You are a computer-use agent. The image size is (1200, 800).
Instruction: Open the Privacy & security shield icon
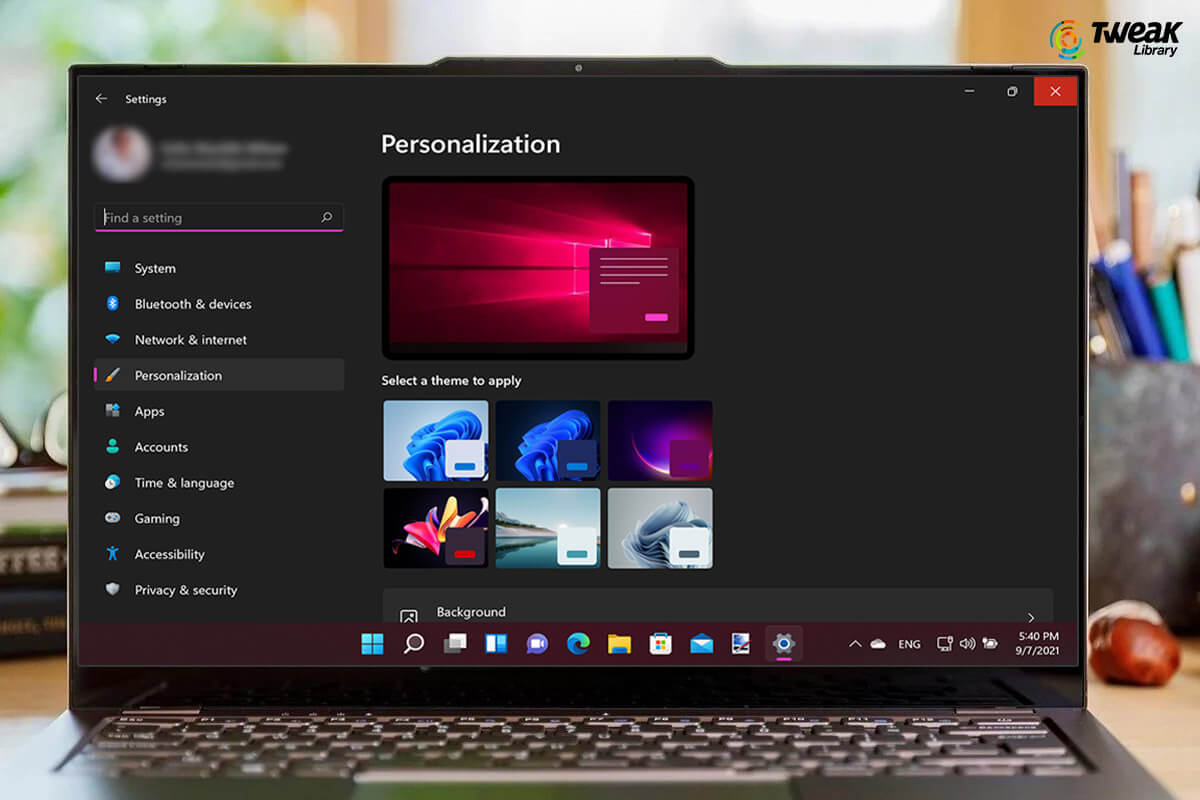[x=114, y=590]
